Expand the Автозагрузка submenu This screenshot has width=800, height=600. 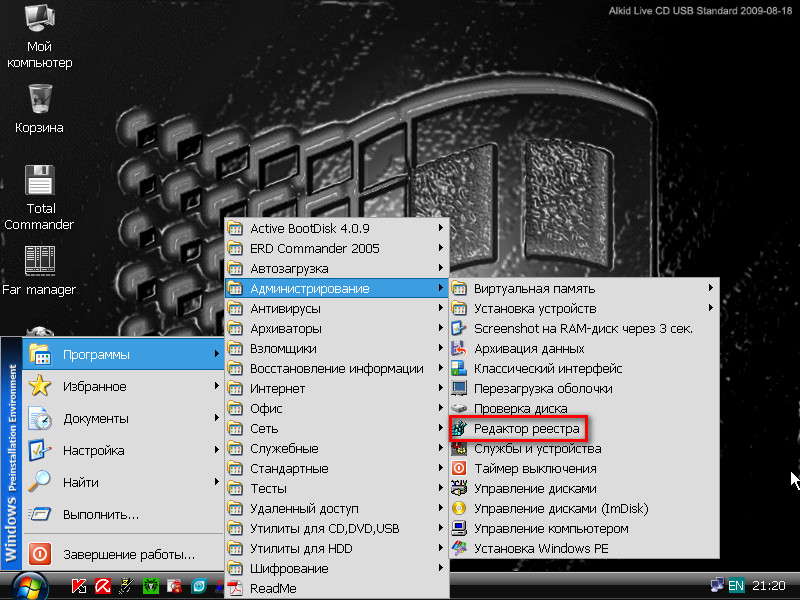pos(337,268)
